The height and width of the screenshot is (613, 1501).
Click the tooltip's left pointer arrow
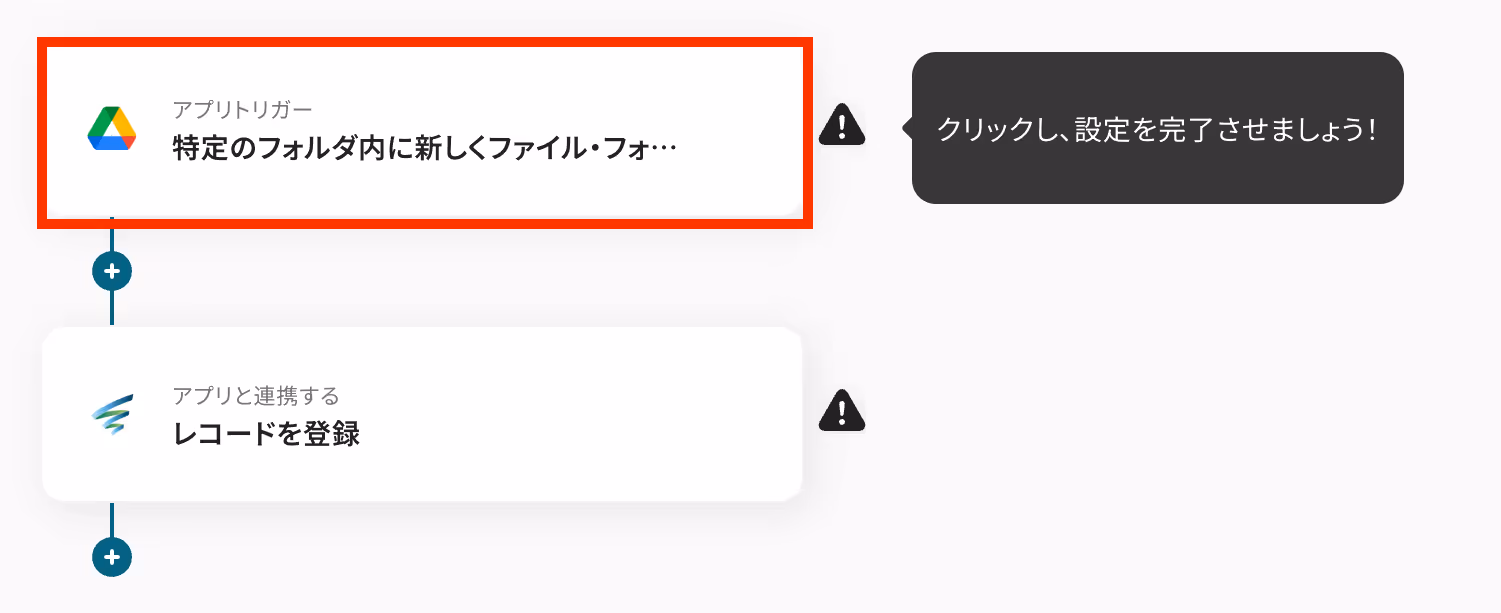point(907,128)
